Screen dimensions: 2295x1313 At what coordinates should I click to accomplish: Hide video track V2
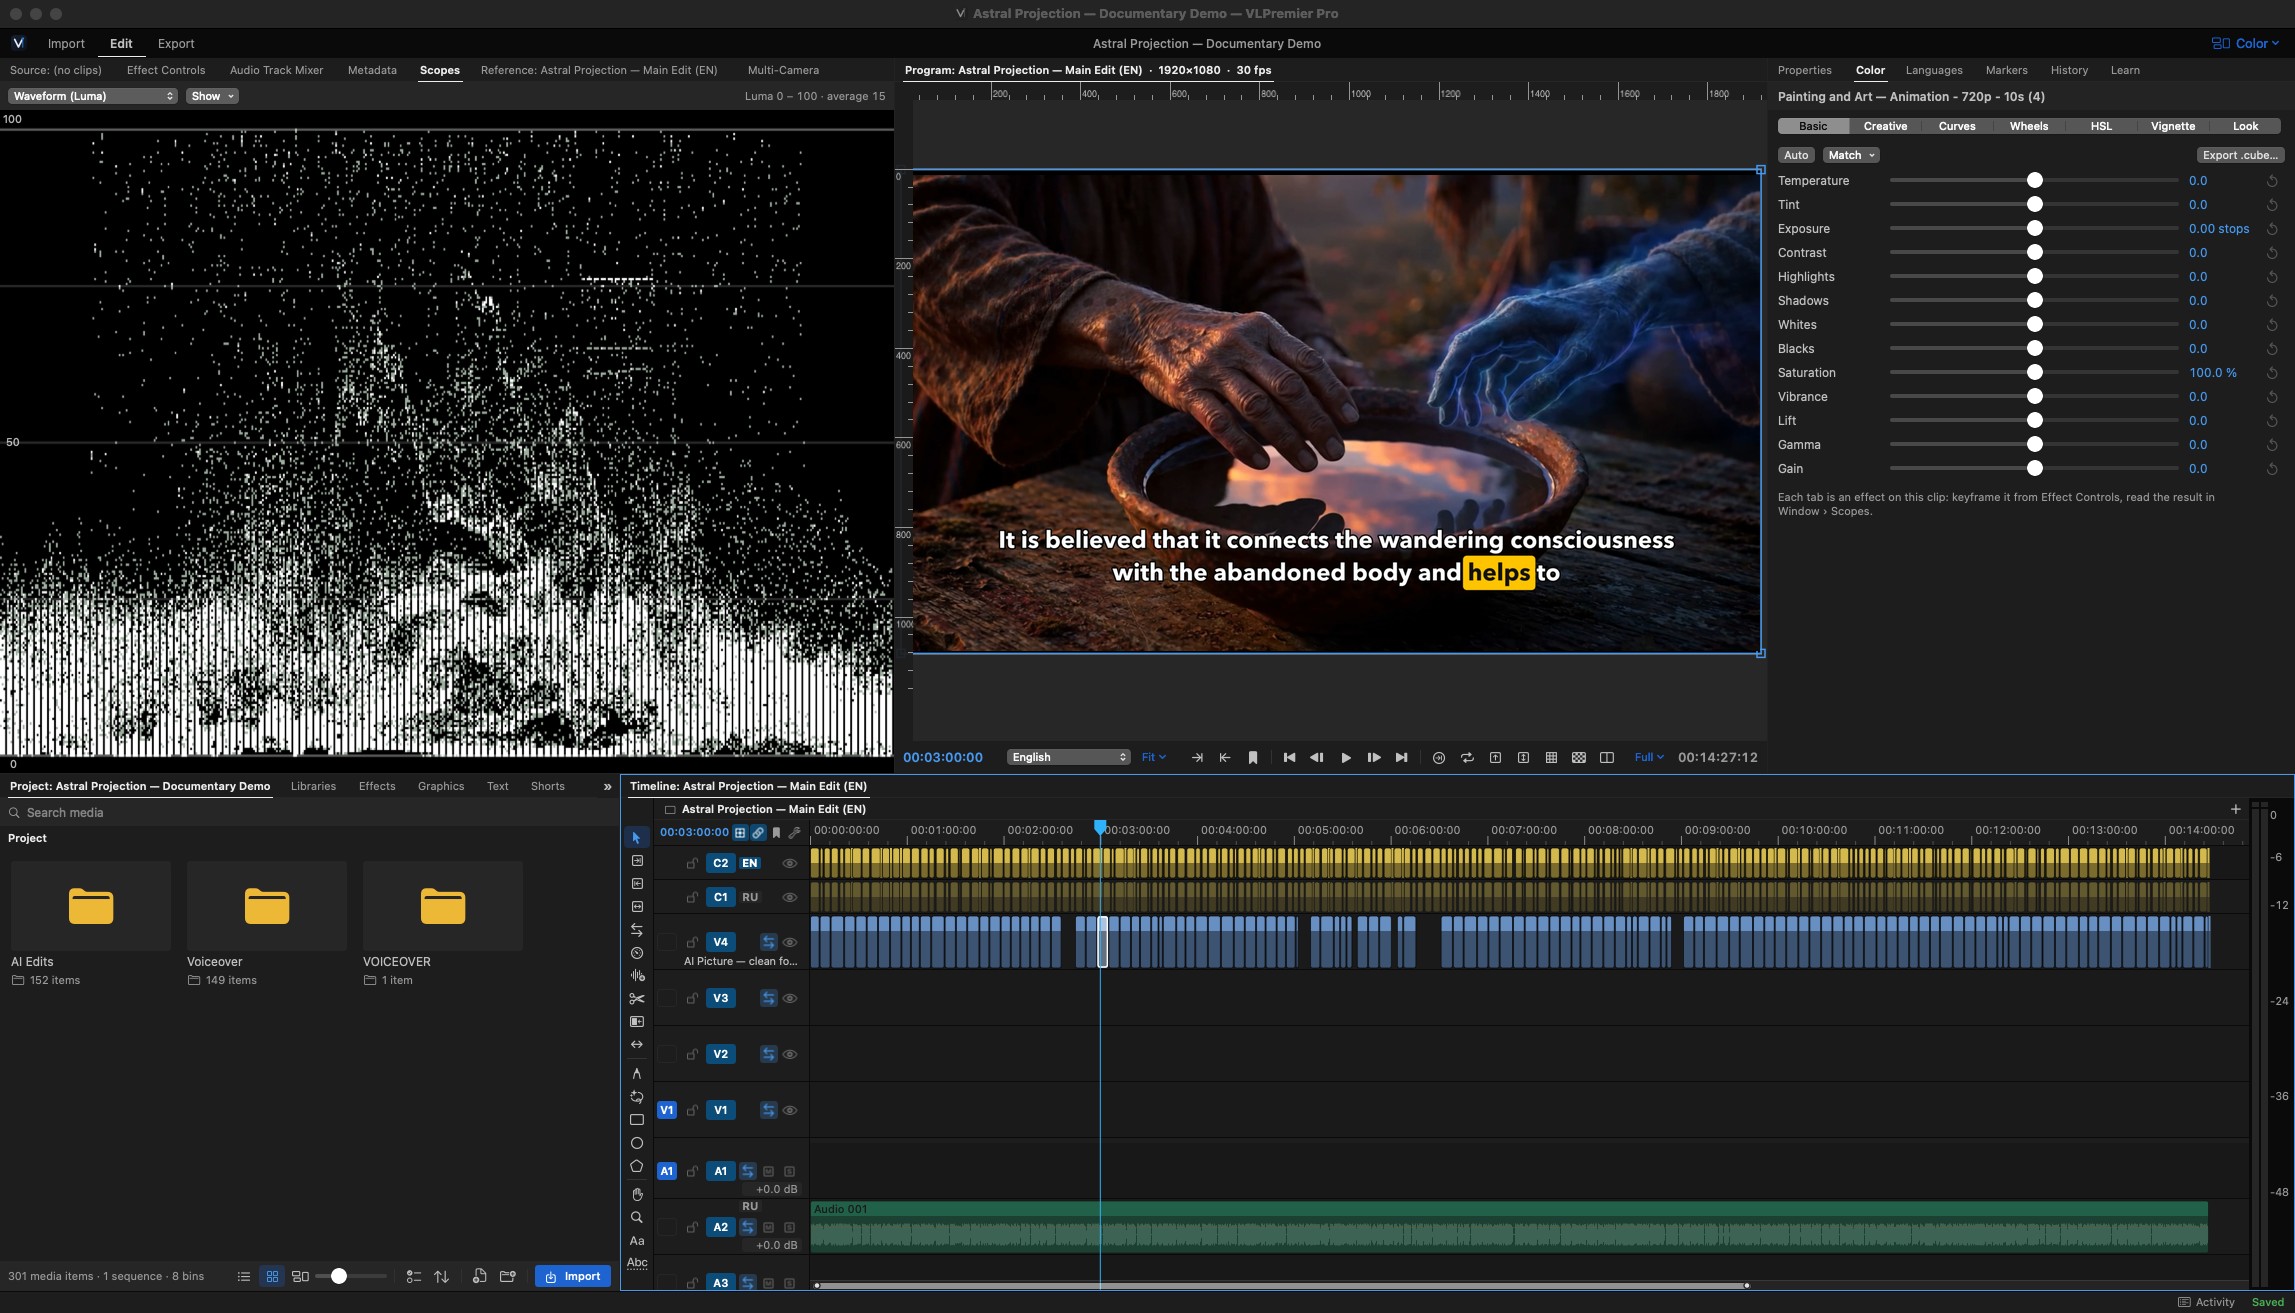[789, 1054]
